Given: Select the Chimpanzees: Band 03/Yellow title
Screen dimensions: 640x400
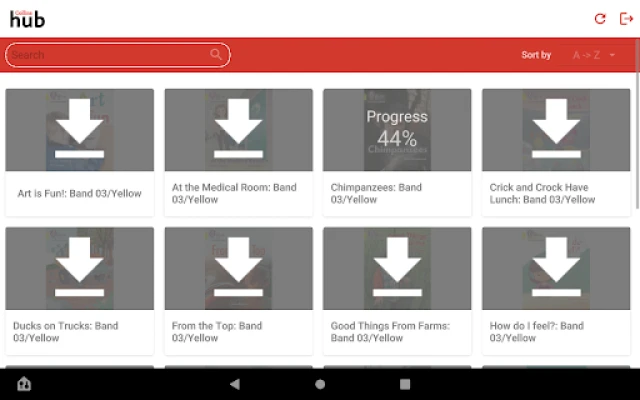Looking at the screenshot, I should point(376,193).
